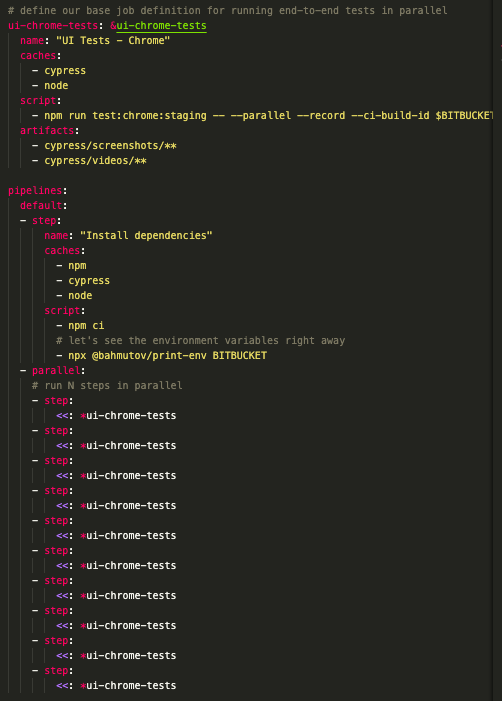
Task: Click 'cypress/screenshots/**' artifact path
Action: 110,145
